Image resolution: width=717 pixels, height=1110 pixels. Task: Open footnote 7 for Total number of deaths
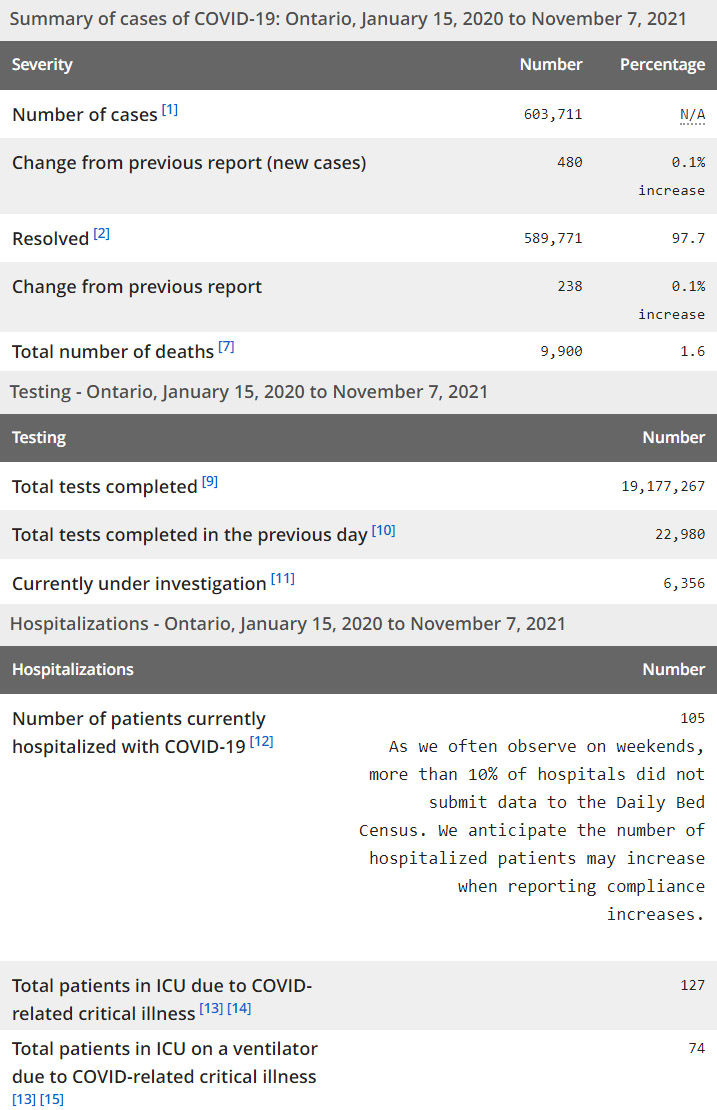point(226,347)
